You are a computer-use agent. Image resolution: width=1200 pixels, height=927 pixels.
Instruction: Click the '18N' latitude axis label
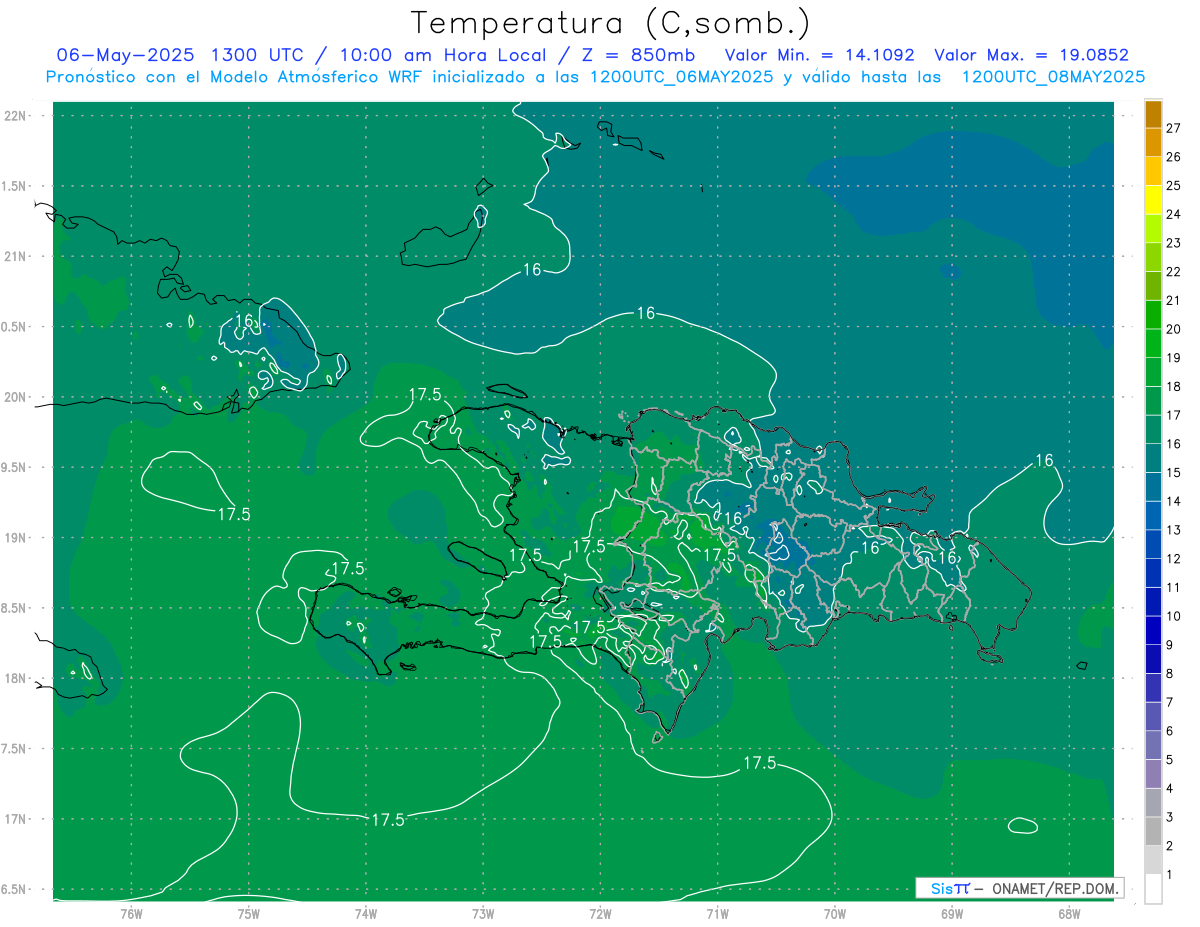click(16, 678)
